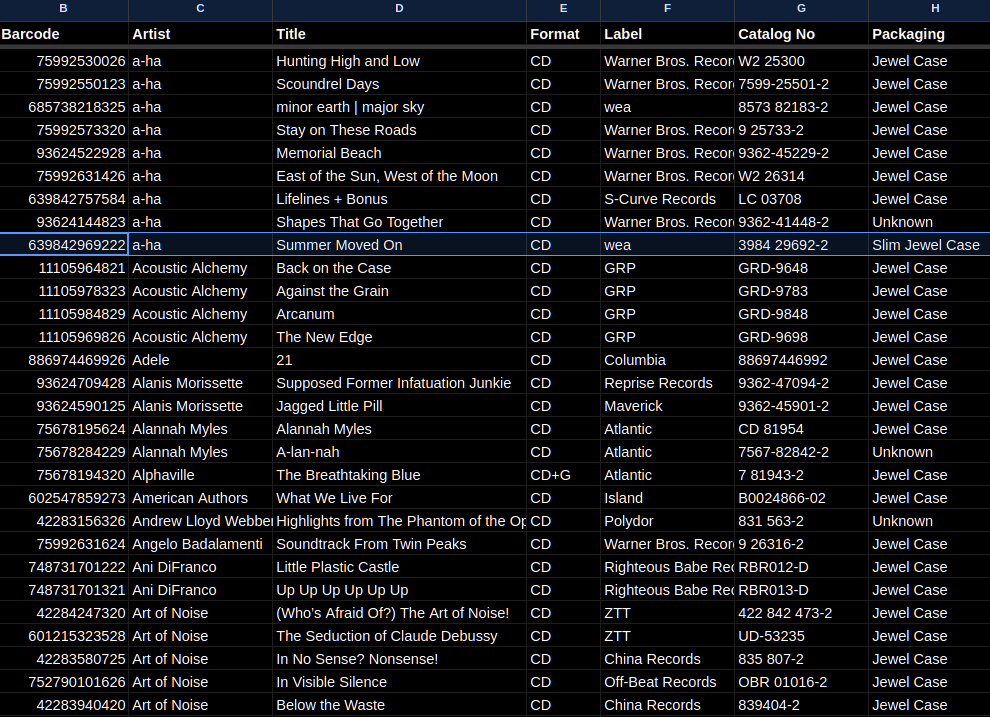
Task: Select 'A-lan-nah' title cell
Action: pos(399,453)
